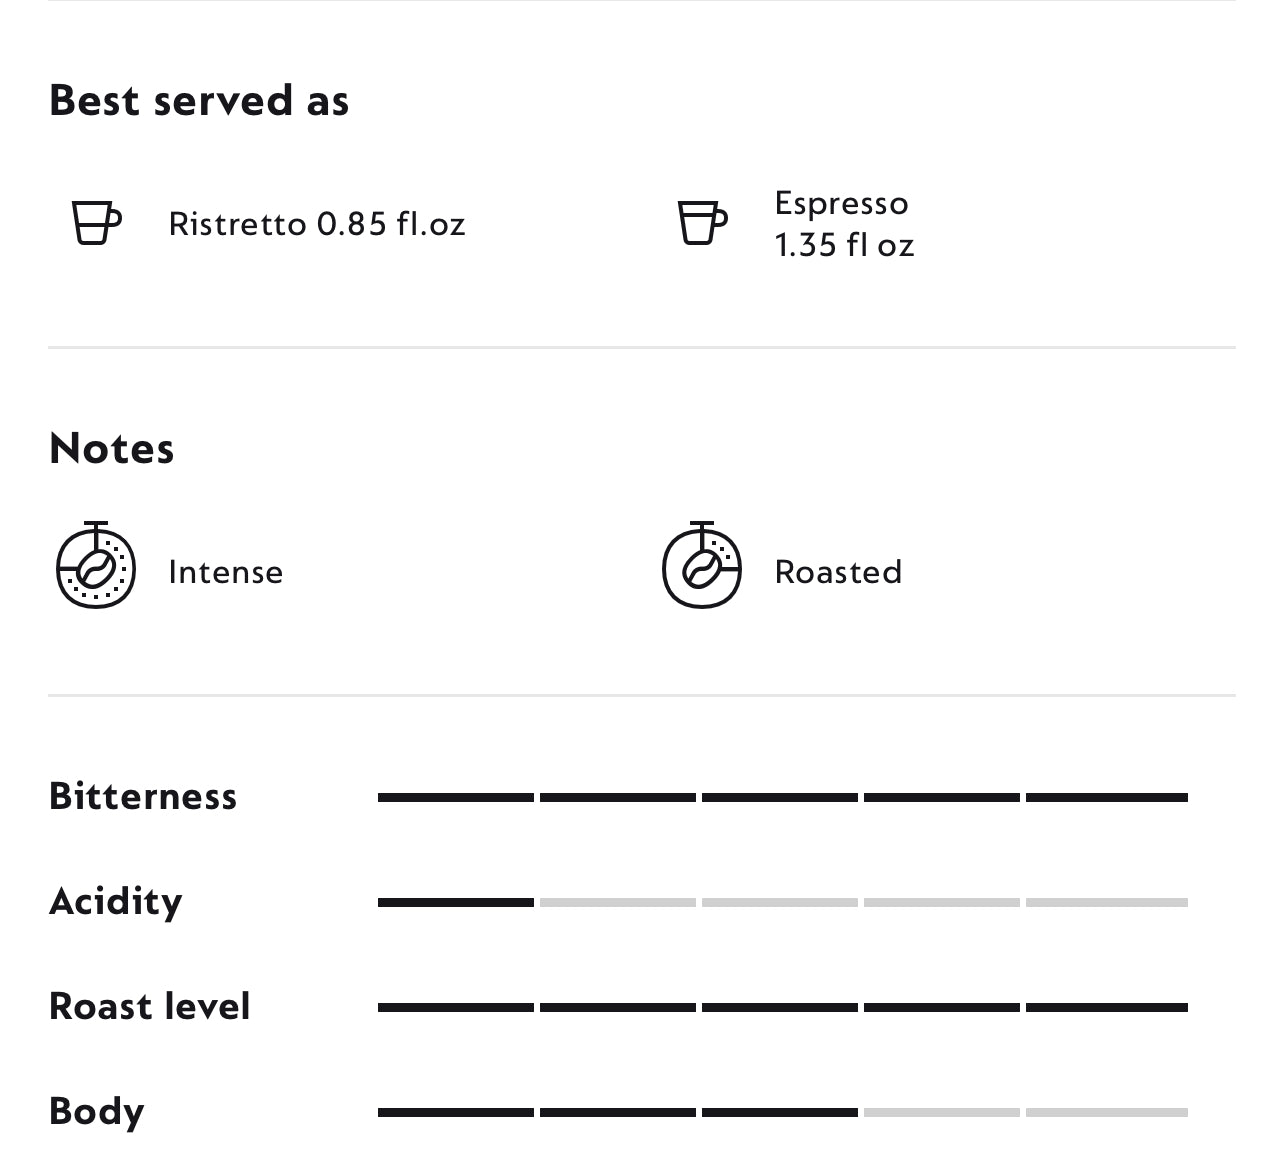Viewport: 1284px width, 1174px height.
Task: Tap the Intense coffee bean icon
Action: (x=96, y=567)
